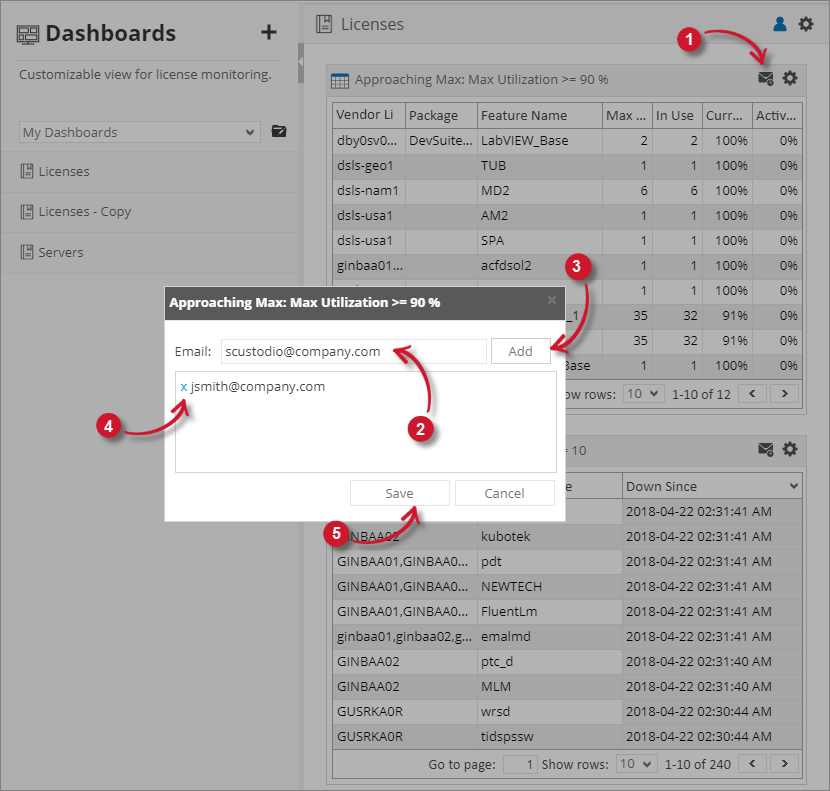Viewport: 830px width, 791px height.
Task: Sort by Curr... column header
Action: tap(727, 115)
